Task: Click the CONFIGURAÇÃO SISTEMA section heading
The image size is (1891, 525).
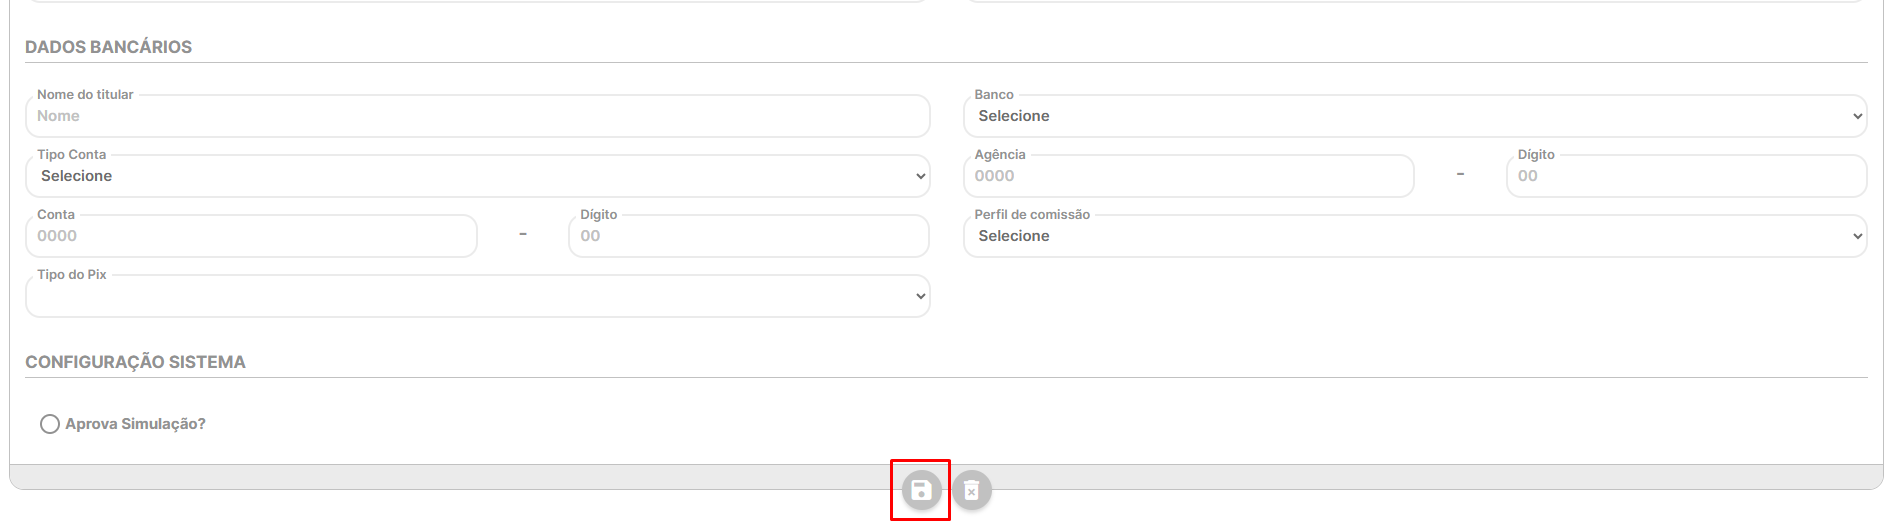Action: (135, 362)
